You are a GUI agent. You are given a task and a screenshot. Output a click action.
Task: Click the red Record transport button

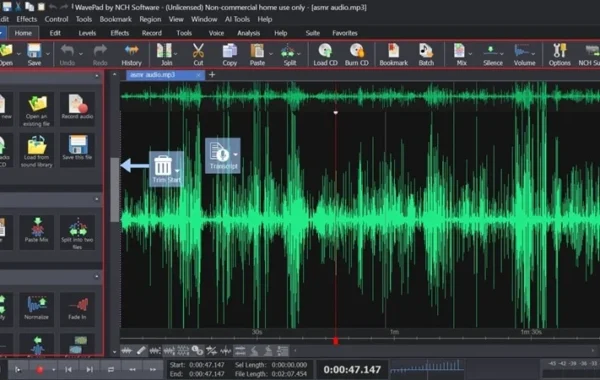click(x=40, y=370)
